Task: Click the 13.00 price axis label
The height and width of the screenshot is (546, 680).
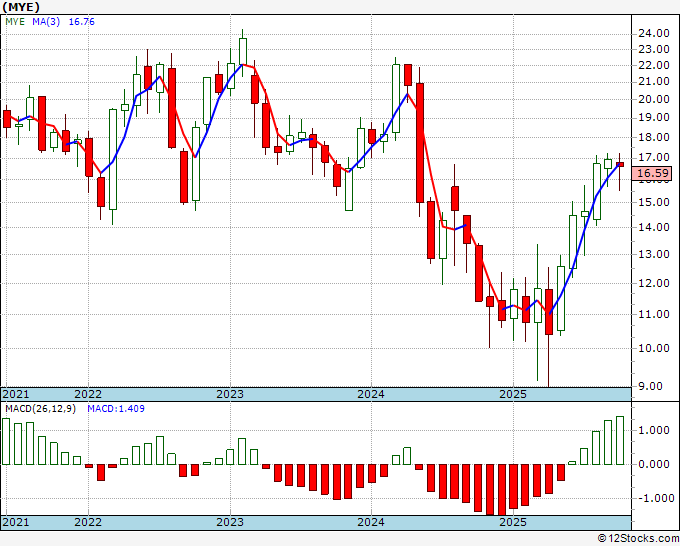Action: tap(654, 254)
